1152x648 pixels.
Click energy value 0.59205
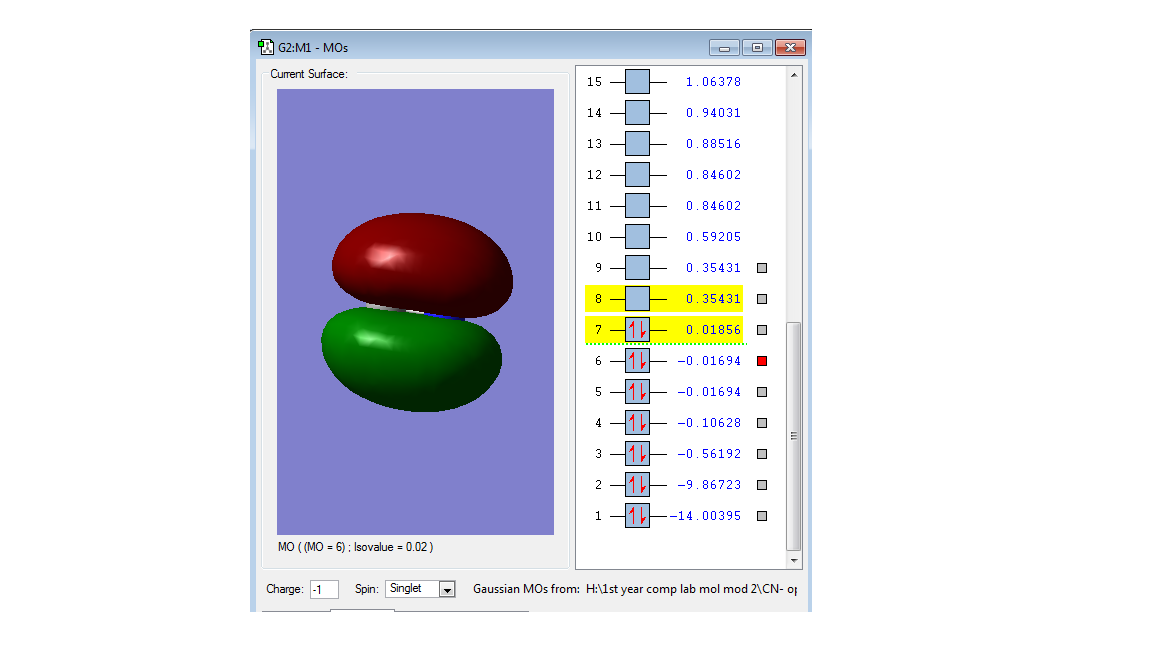713,237
